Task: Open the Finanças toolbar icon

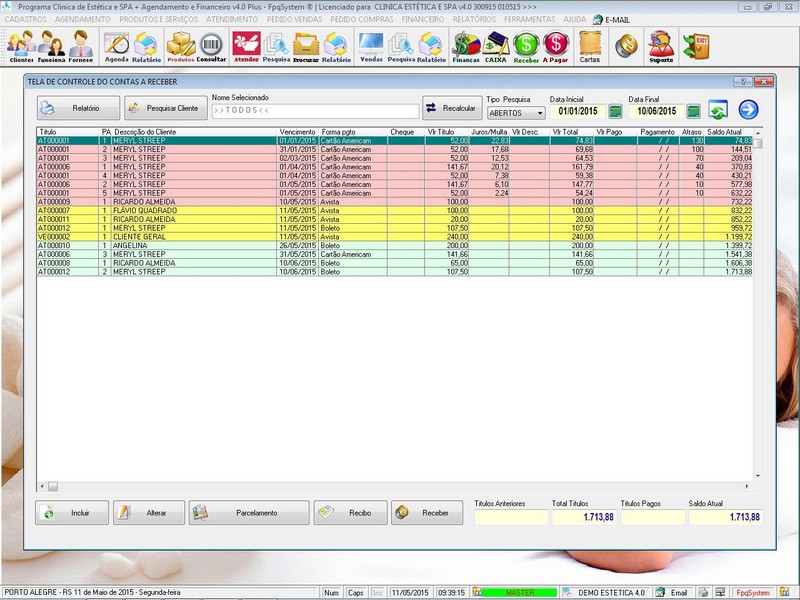Action: coord(466,47)
